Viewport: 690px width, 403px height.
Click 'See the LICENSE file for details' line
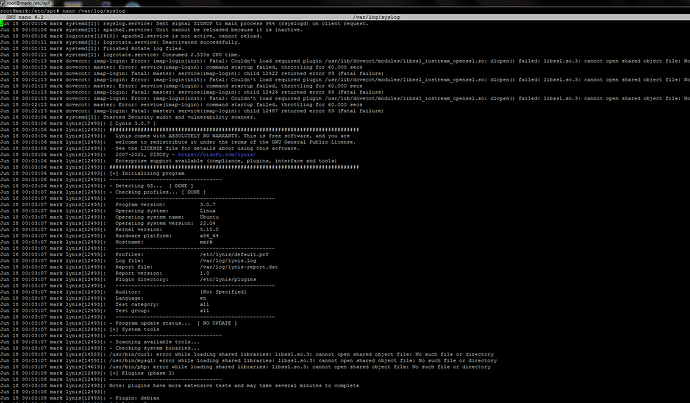(x=207, y=148)
